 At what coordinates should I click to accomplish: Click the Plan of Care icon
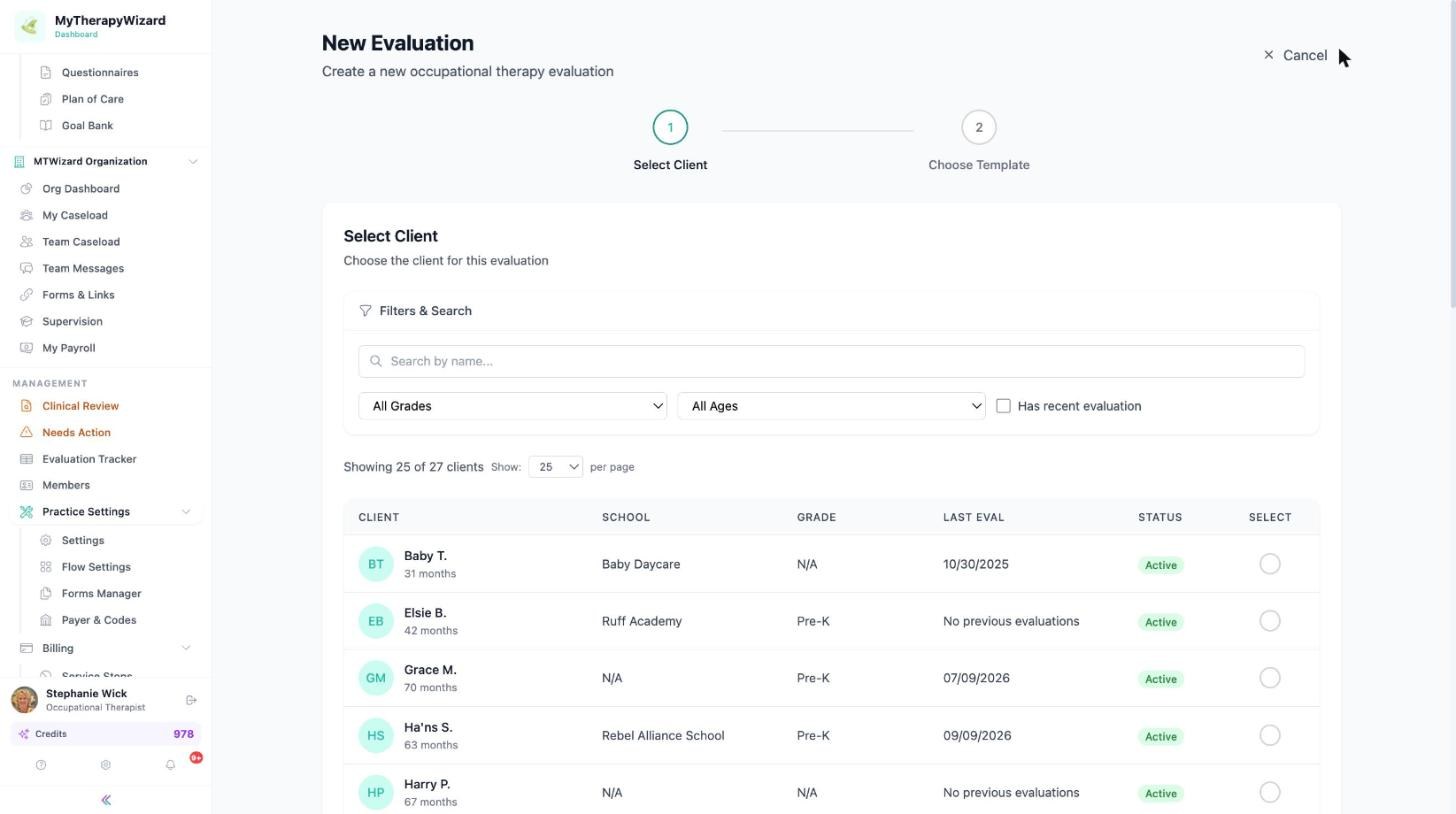(x=46, y=99)
